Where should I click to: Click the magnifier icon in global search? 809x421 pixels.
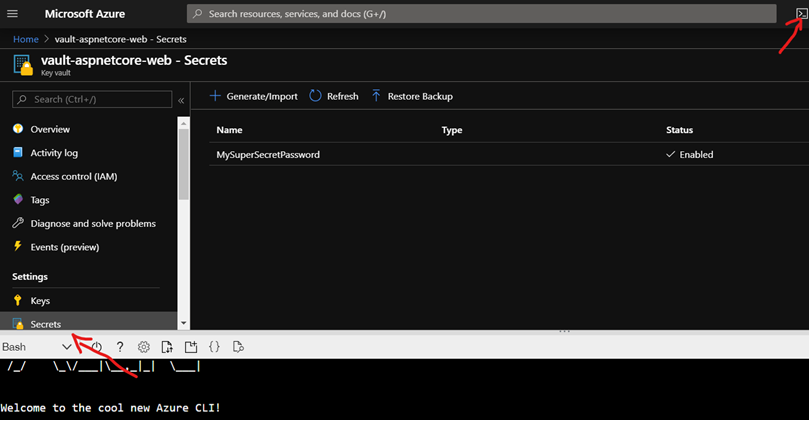(x=198, y=14)
